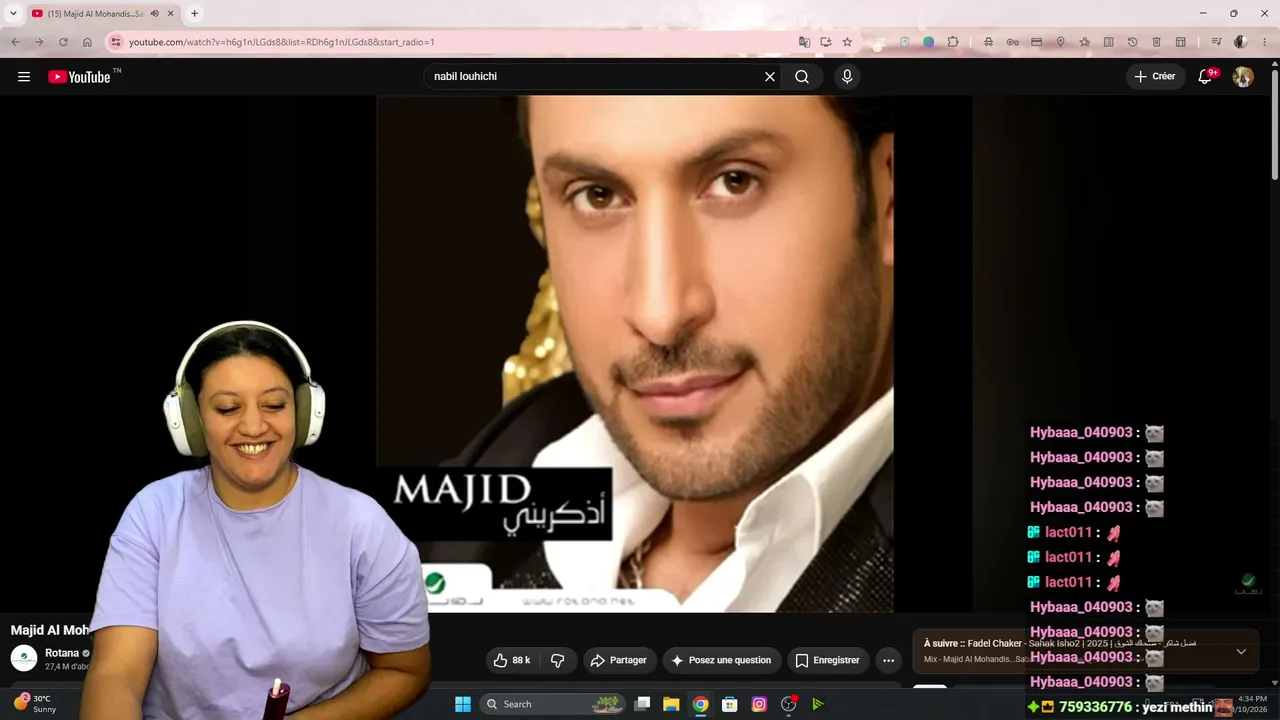Open the weather widget showing 30°C Sunny

(35, 704)
